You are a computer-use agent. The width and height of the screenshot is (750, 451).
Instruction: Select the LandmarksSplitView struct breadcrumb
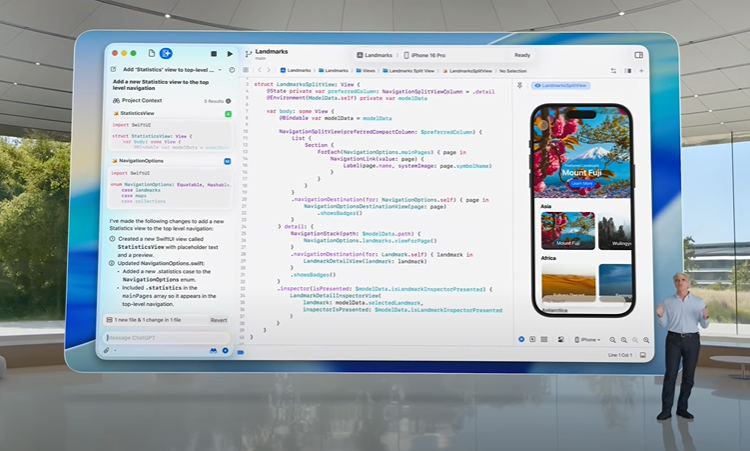[x=467, y=71]
